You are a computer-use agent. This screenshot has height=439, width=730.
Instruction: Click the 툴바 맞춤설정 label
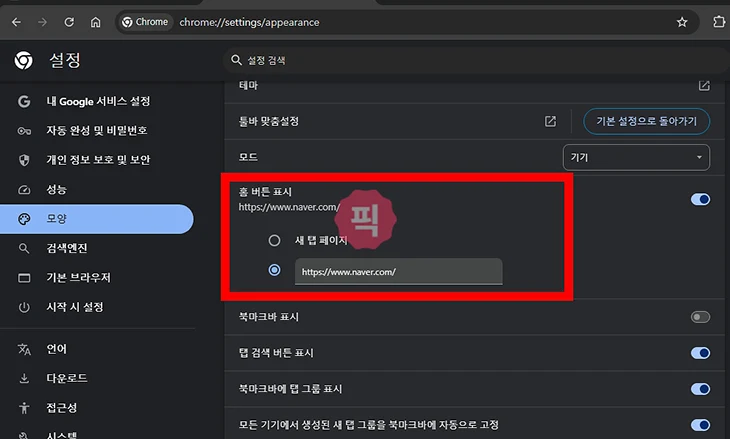point(269,121)
